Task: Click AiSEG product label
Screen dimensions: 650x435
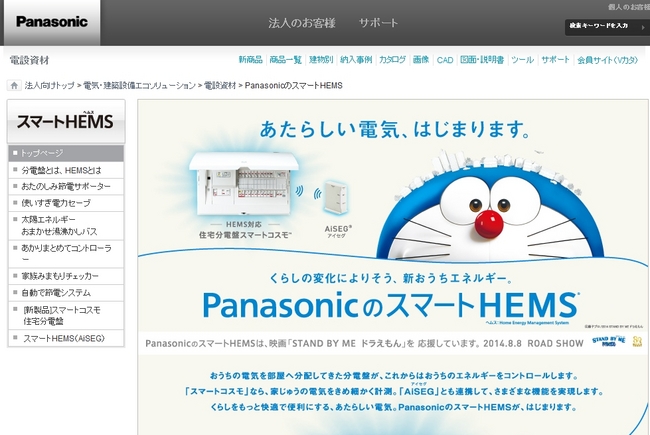Action: pos(338,229)
